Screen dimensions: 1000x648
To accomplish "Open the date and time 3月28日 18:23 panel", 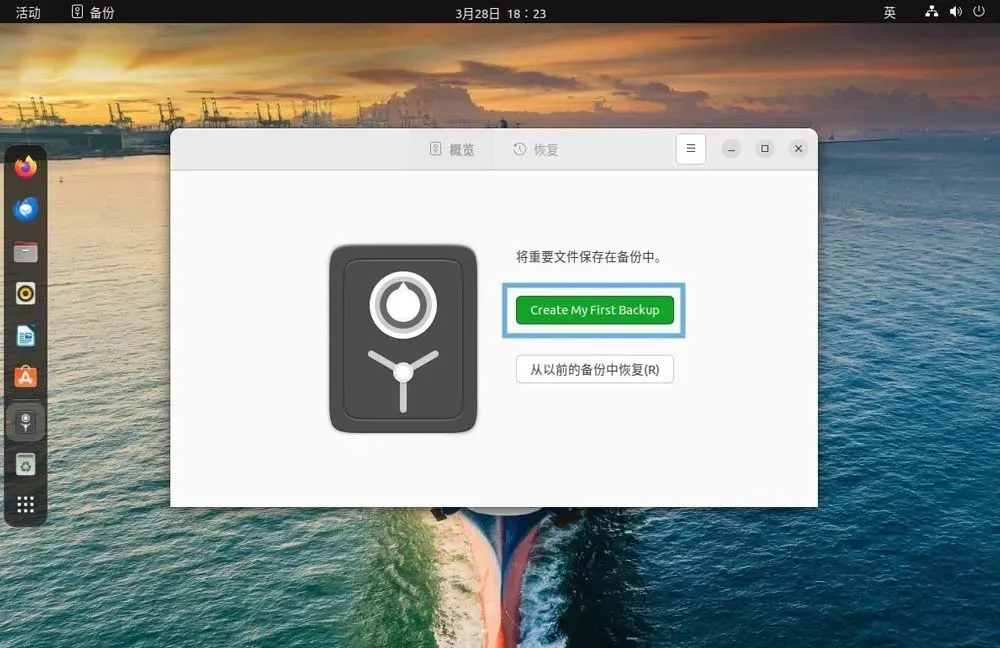I will (501, 13).
